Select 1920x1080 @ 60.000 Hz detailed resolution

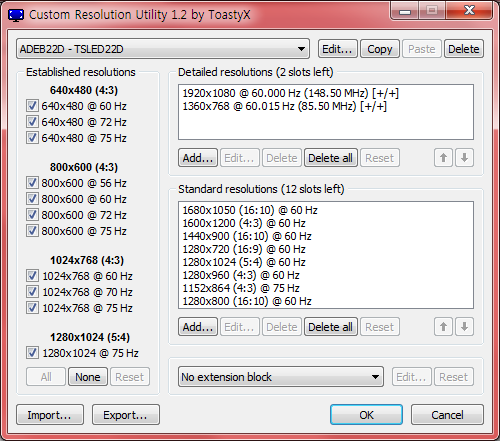click(290, 93)
